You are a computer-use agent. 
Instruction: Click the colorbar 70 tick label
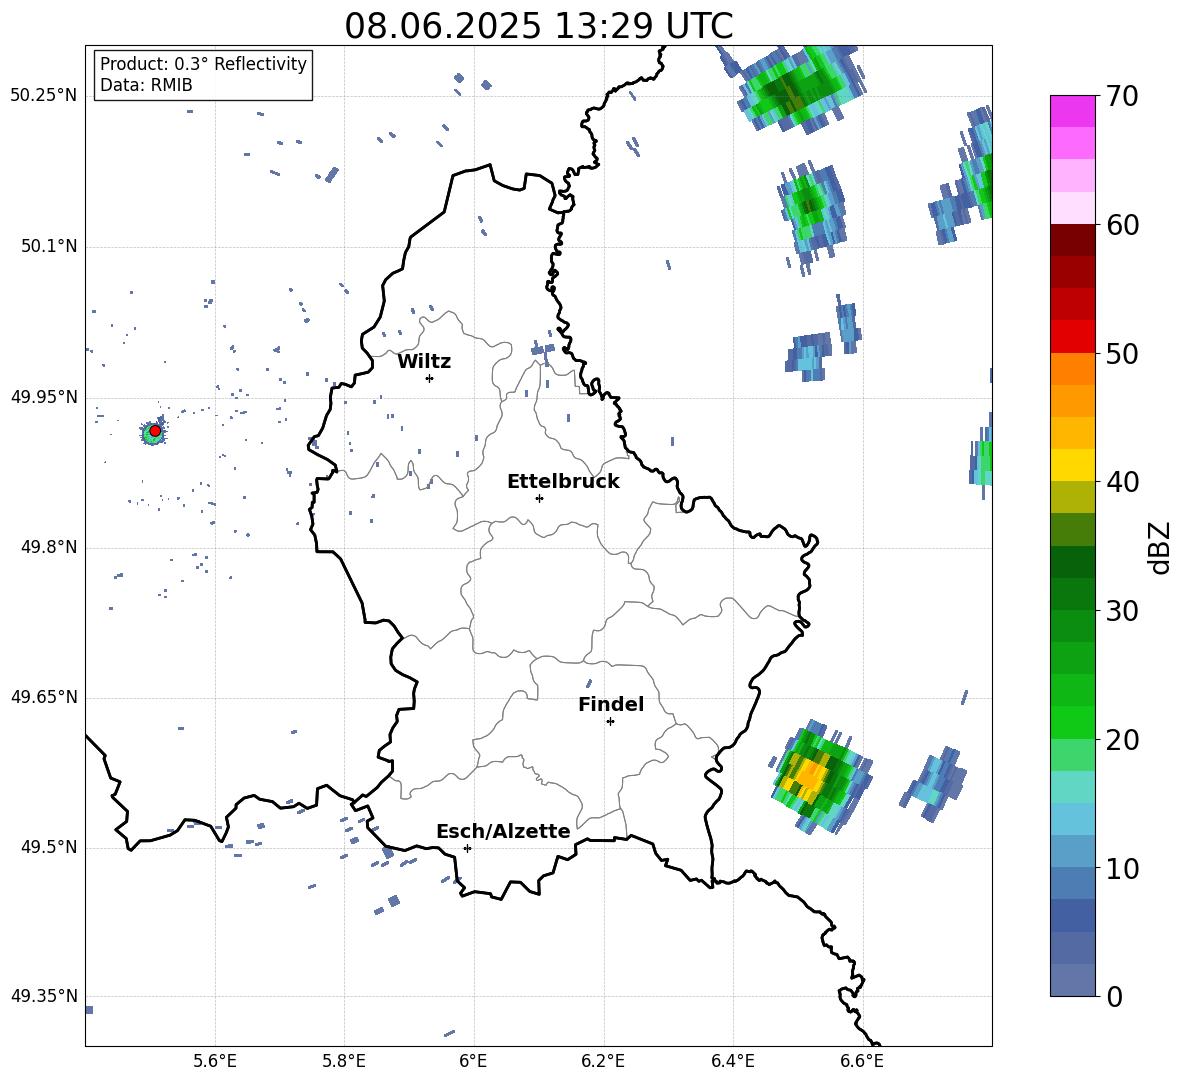(x=1122, y=97)
